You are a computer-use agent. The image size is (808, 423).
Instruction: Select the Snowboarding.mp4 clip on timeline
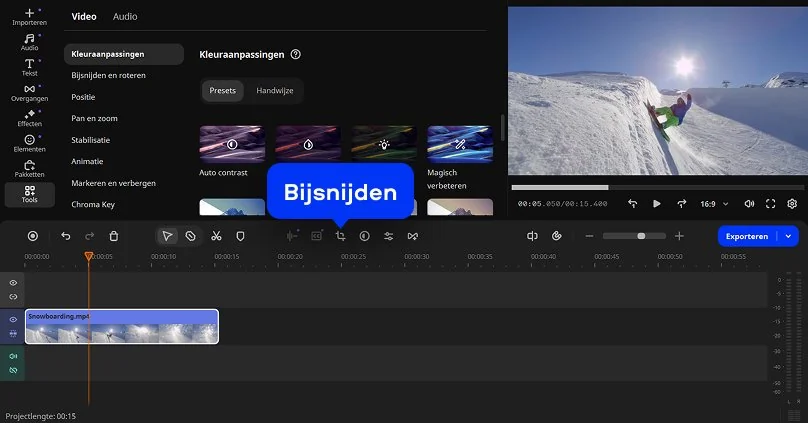(x=122, y=326)
